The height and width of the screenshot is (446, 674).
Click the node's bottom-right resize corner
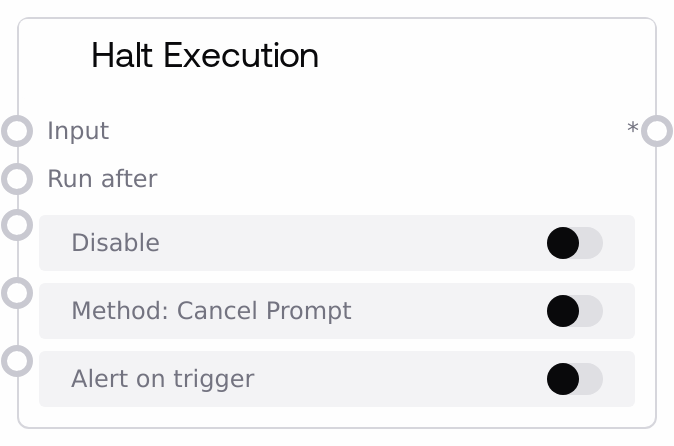(653, 425)
